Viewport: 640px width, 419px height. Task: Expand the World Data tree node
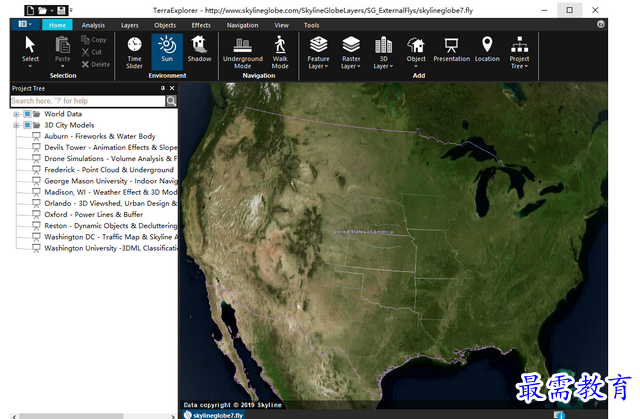[16, 114]
